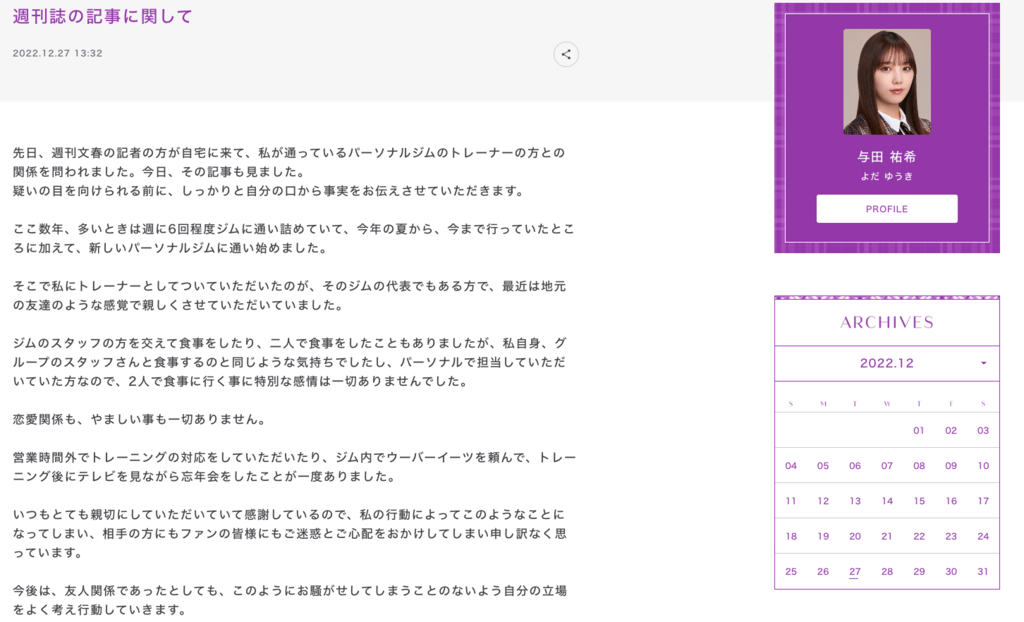Select date 01 in the archive calendar

(919, 431)
